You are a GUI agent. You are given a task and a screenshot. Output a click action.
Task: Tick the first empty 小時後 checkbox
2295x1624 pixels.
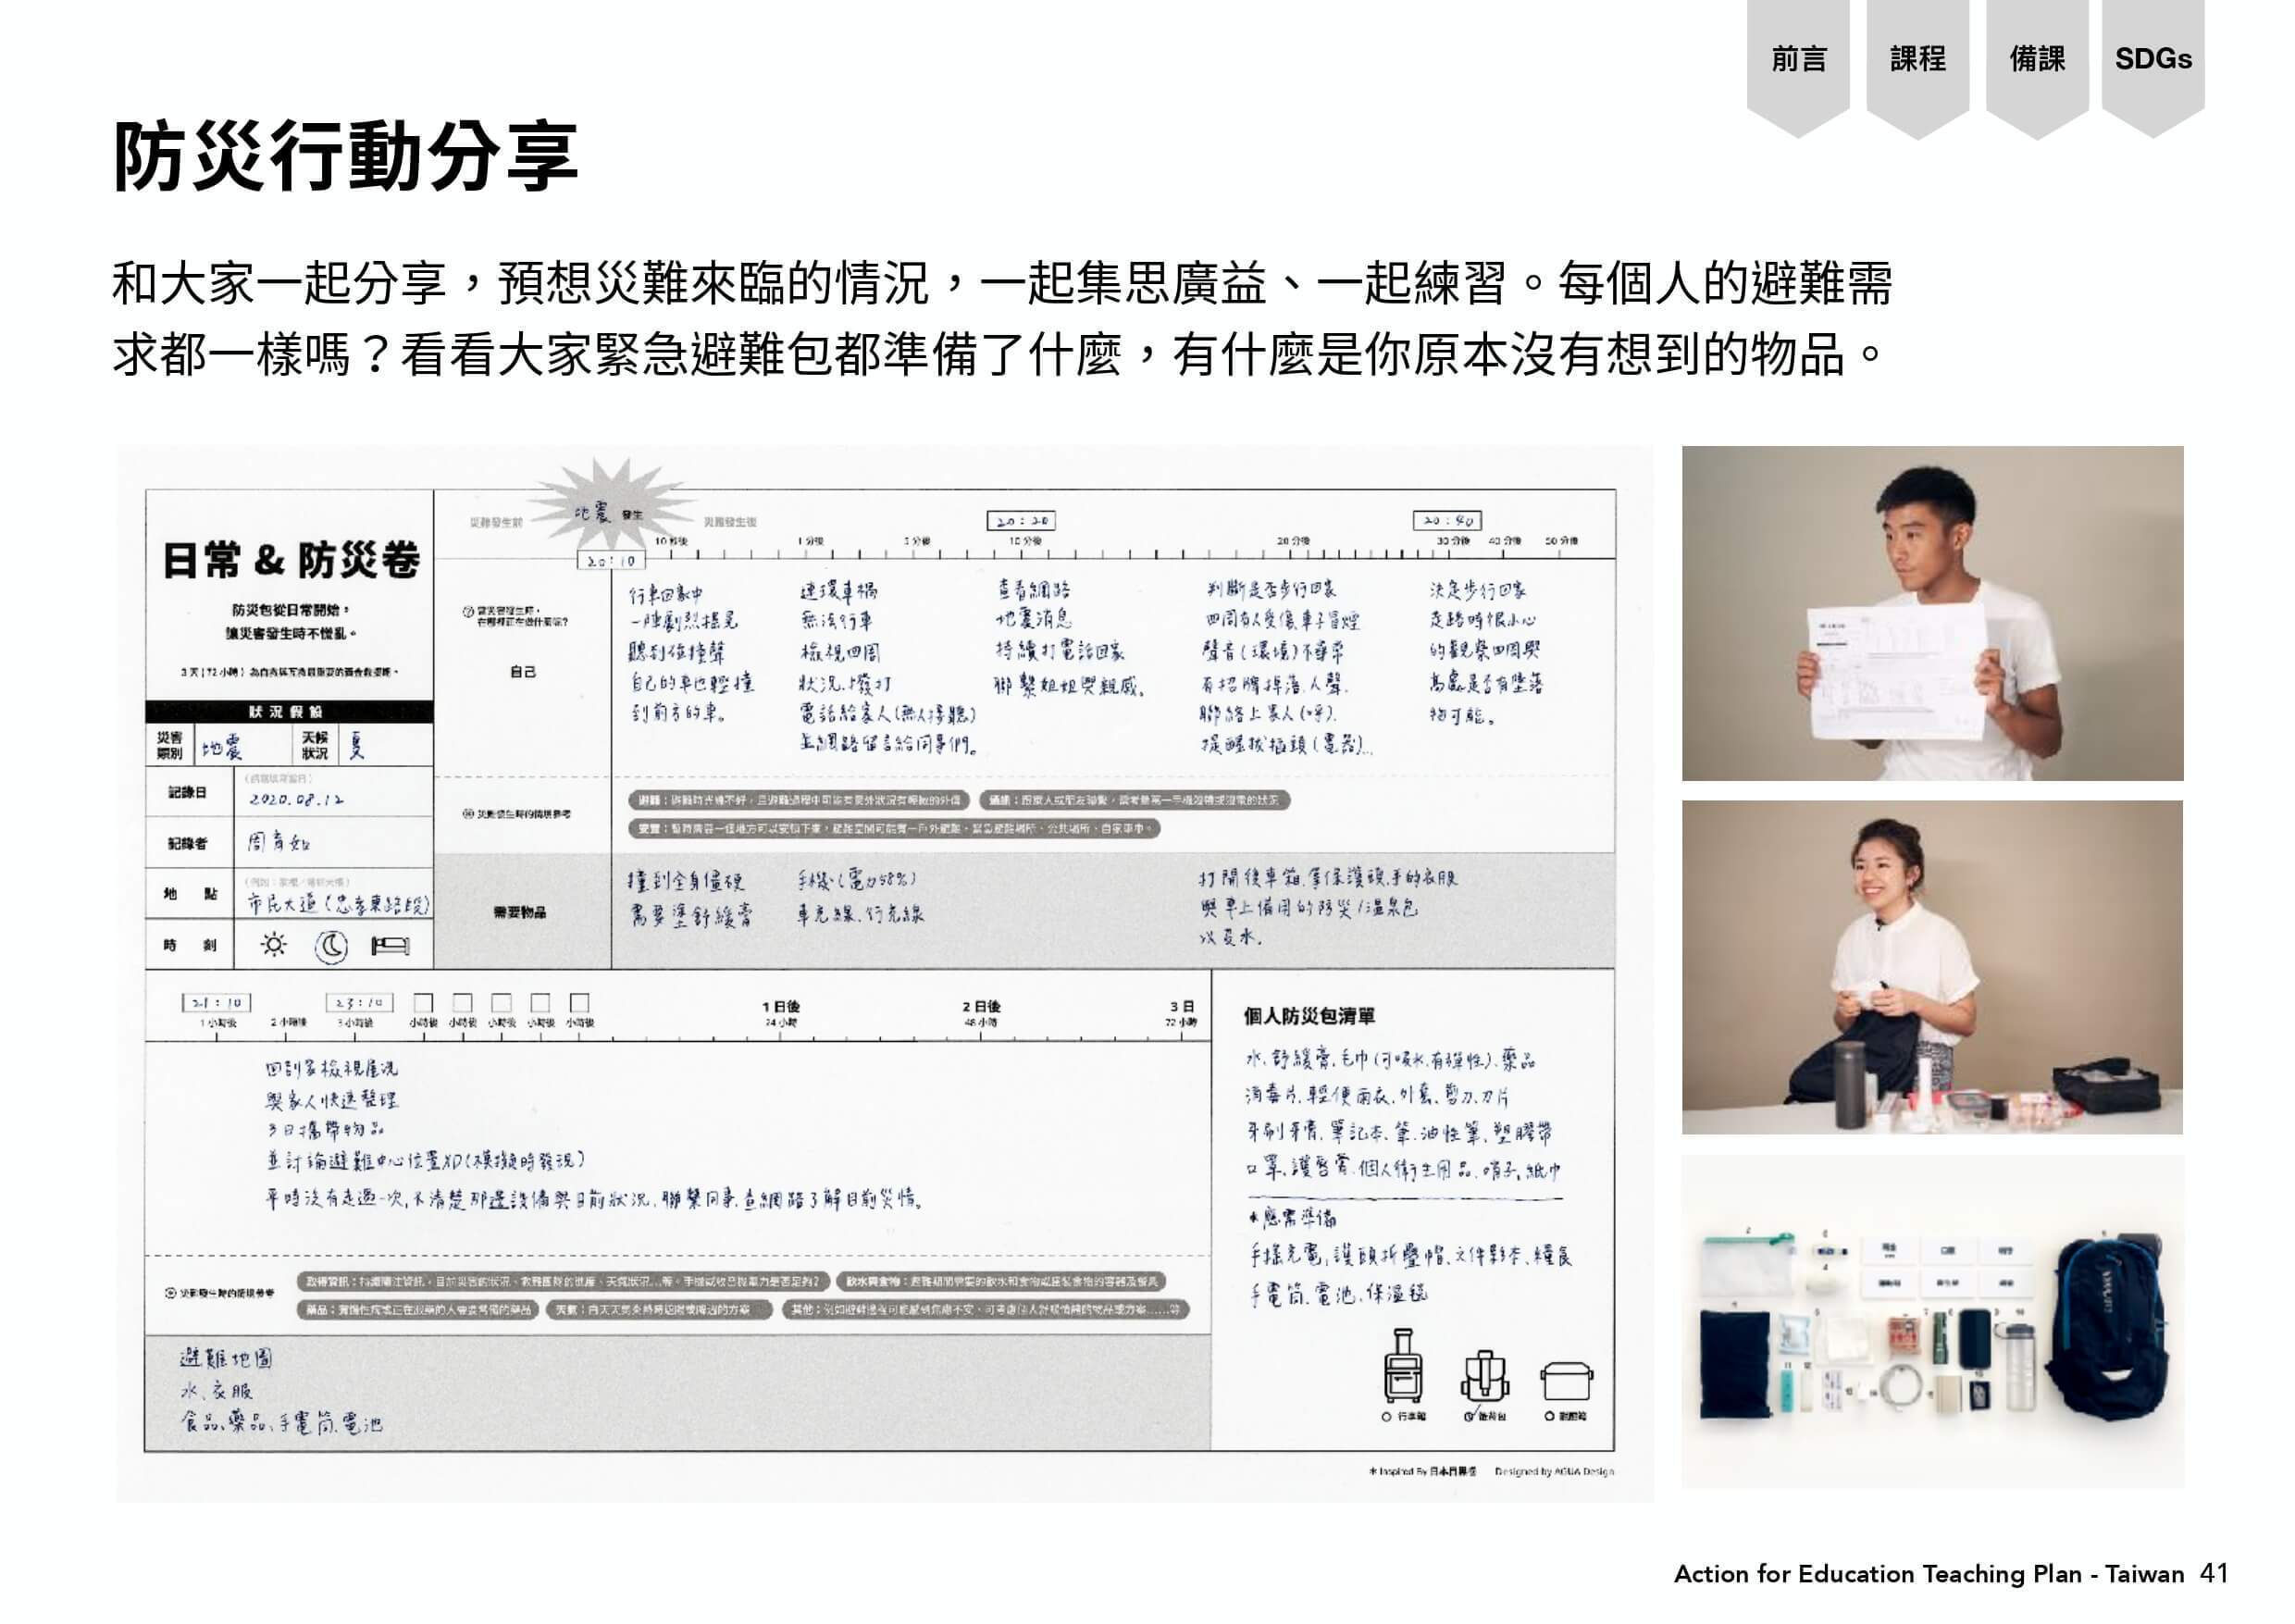coord(424,1002)
